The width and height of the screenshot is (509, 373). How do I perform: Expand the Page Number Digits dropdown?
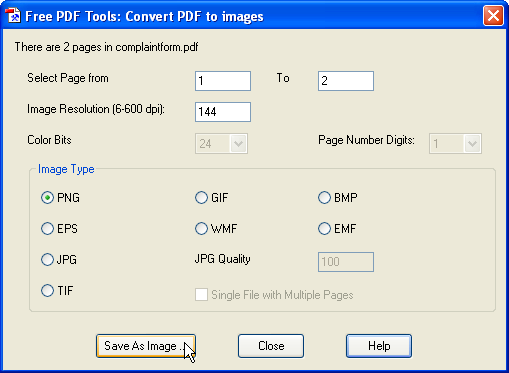[455, 144]
